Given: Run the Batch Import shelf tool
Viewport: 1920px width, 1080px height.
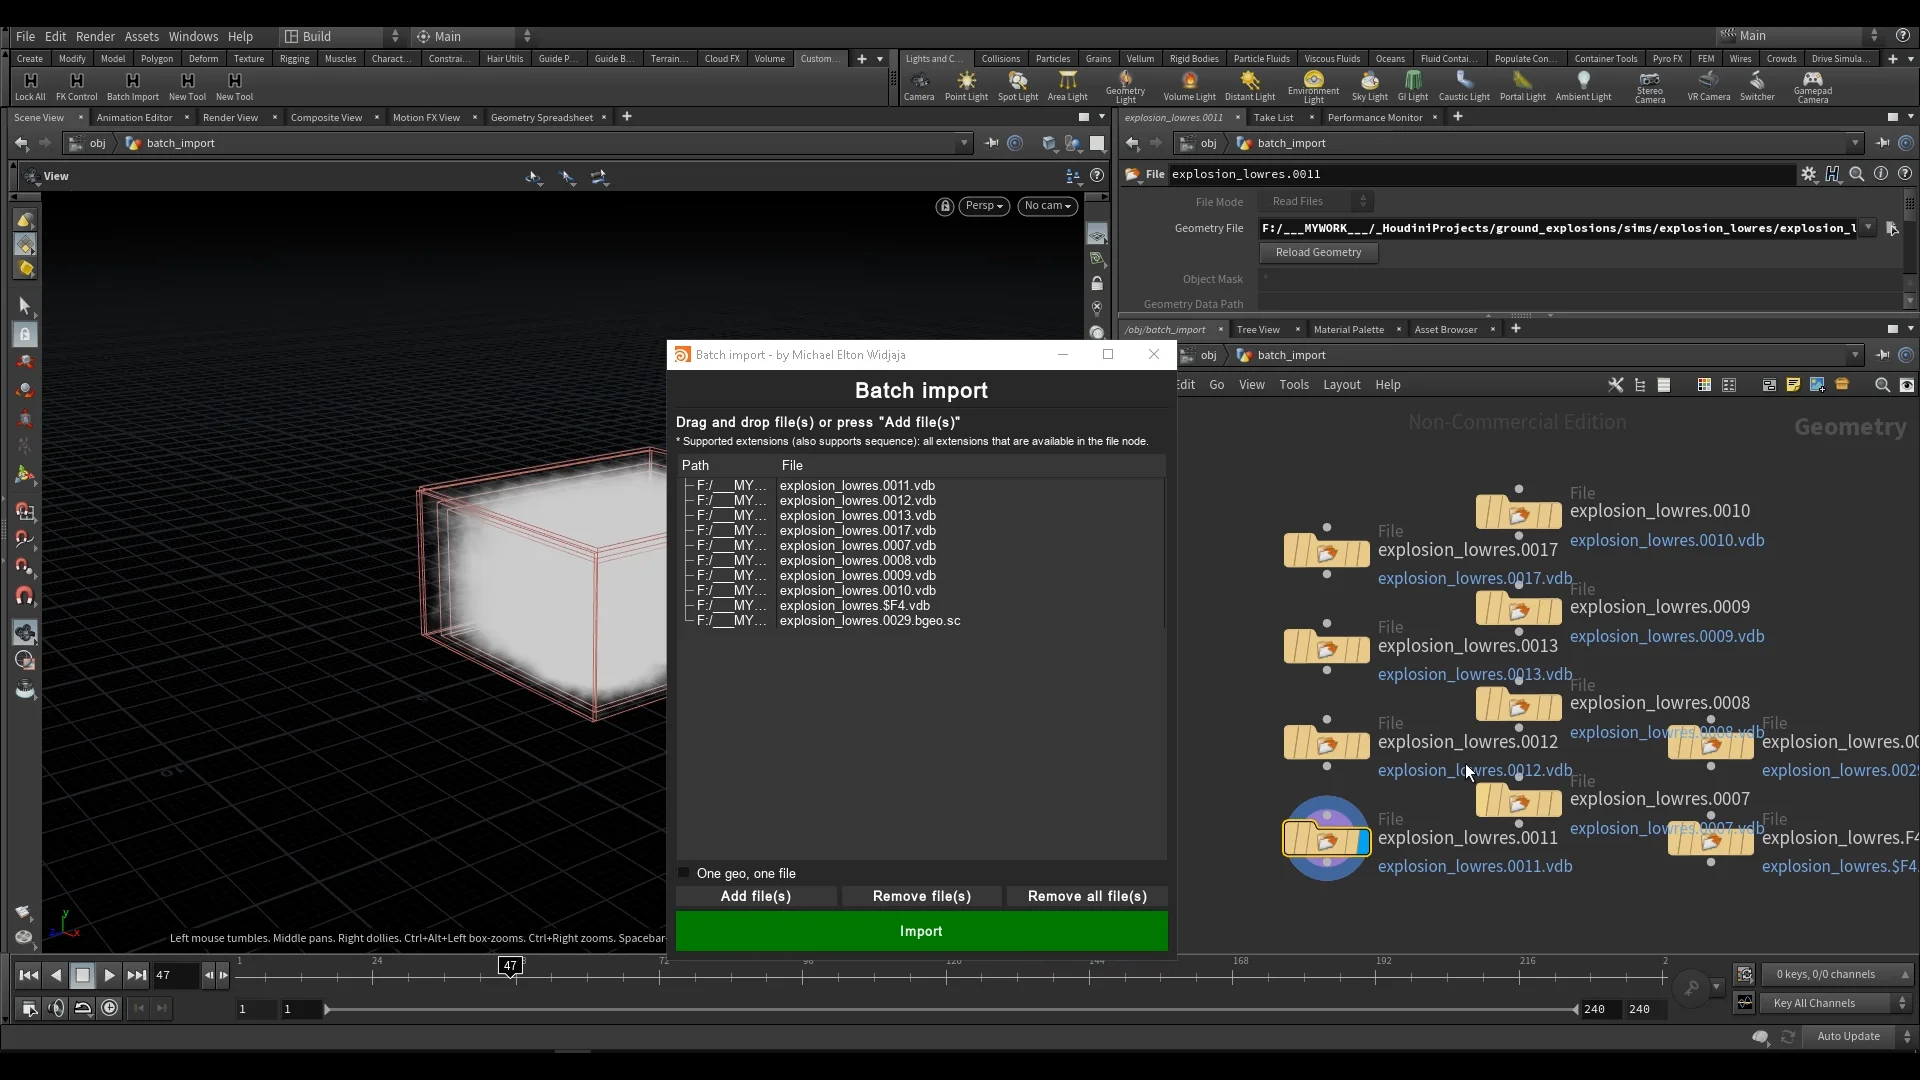Looking at the screenshot, I should coord(132,86).
